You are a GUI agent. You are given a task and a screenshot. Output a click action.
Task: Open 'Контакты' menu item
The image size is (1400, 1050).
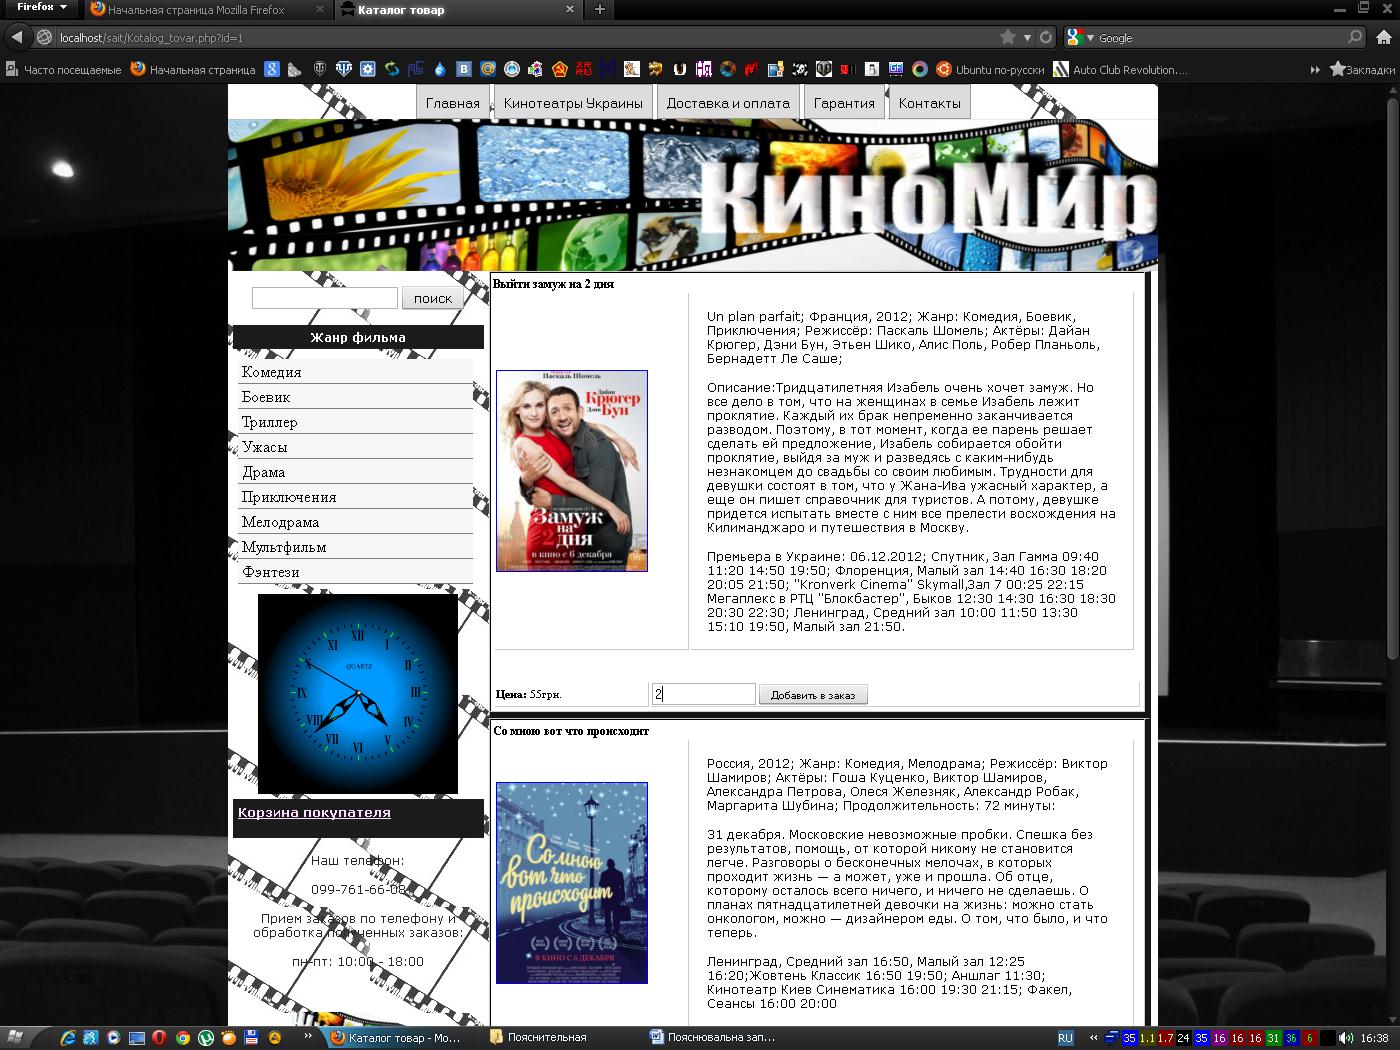pyautogui.click(x=929, y=103)
